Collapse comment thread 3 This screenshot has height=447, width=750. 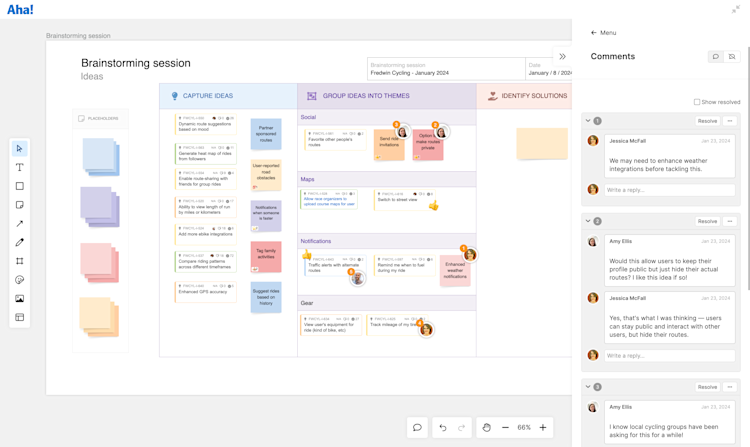coord(588,387)
